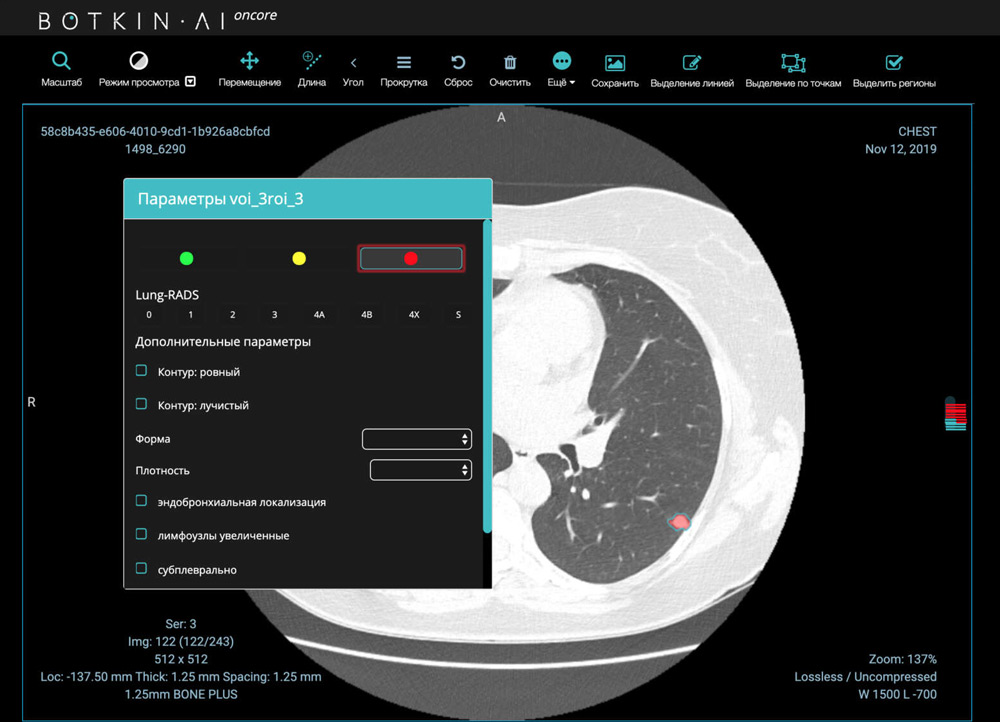
Task: Select the Масштаб zoom magnifier tool
Action: pos(61,62)
